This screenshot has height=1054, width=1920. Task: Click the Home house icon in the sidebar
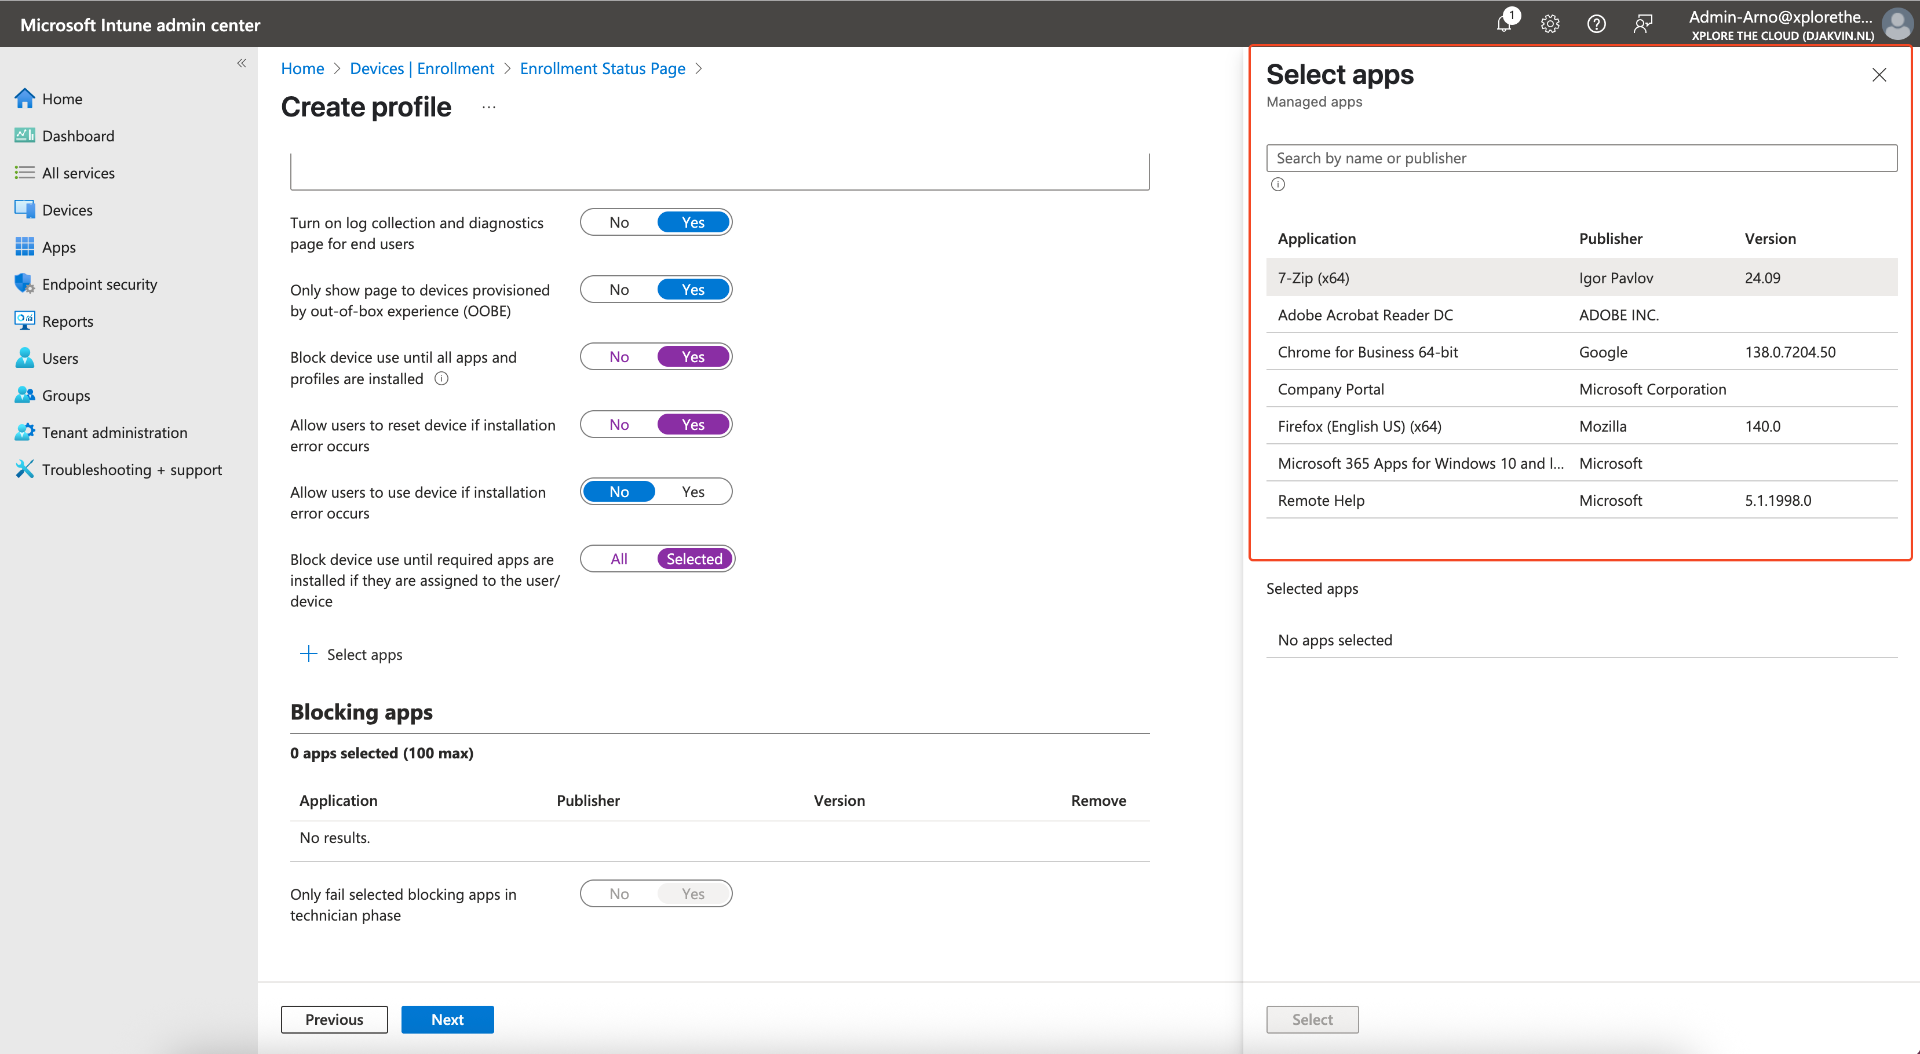(25, 98)
